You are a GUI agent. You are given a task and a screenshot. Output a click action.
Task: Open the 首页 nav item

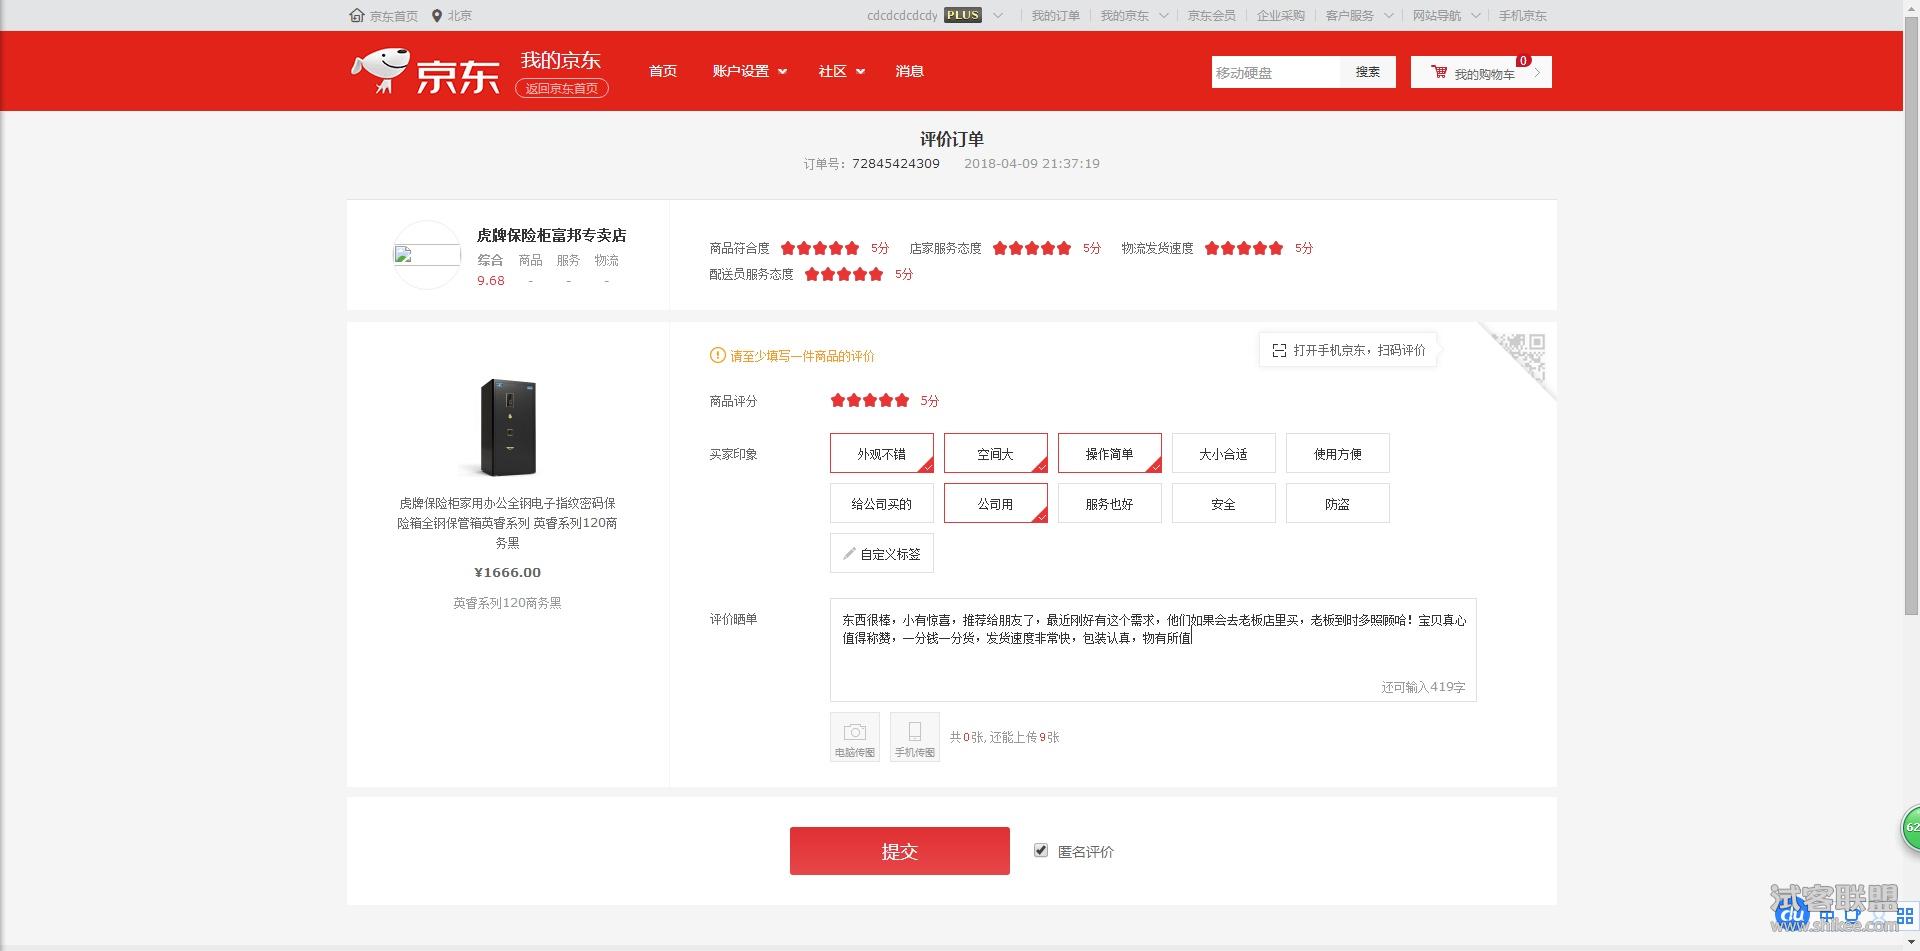[663, 71]
